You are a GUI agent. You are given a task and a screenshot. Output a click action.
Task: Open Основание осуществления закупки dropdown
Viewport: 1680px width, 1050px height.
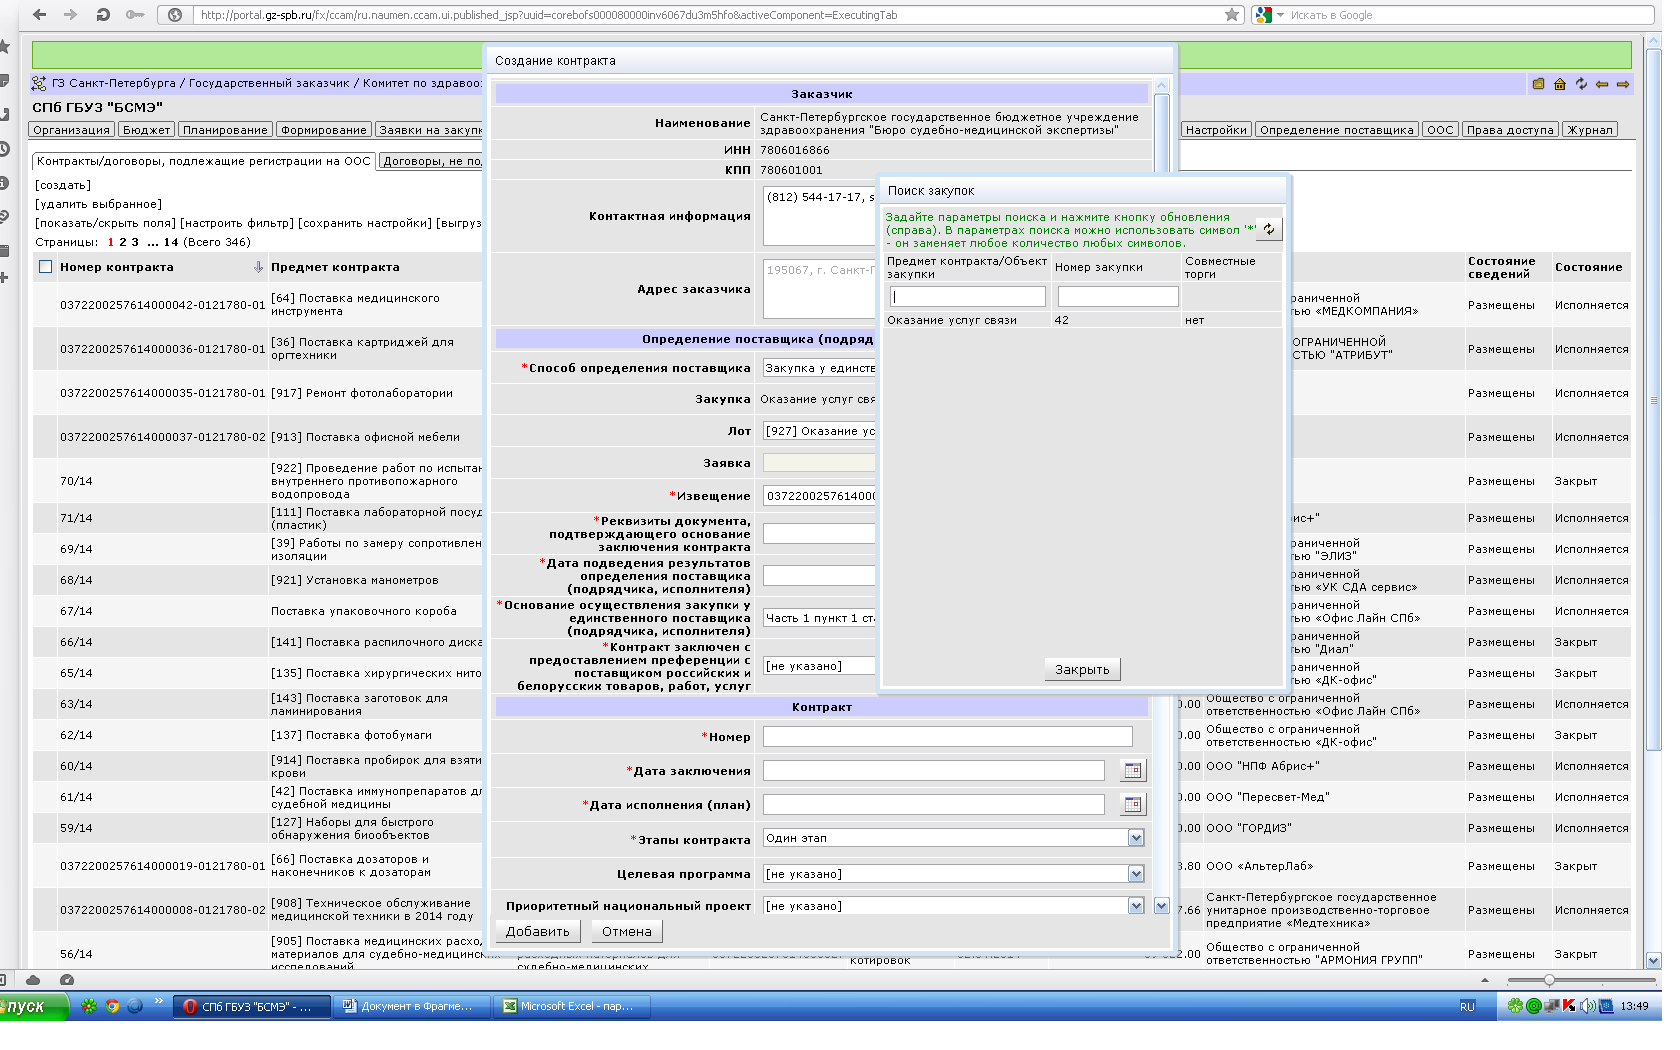pos(819,618)
